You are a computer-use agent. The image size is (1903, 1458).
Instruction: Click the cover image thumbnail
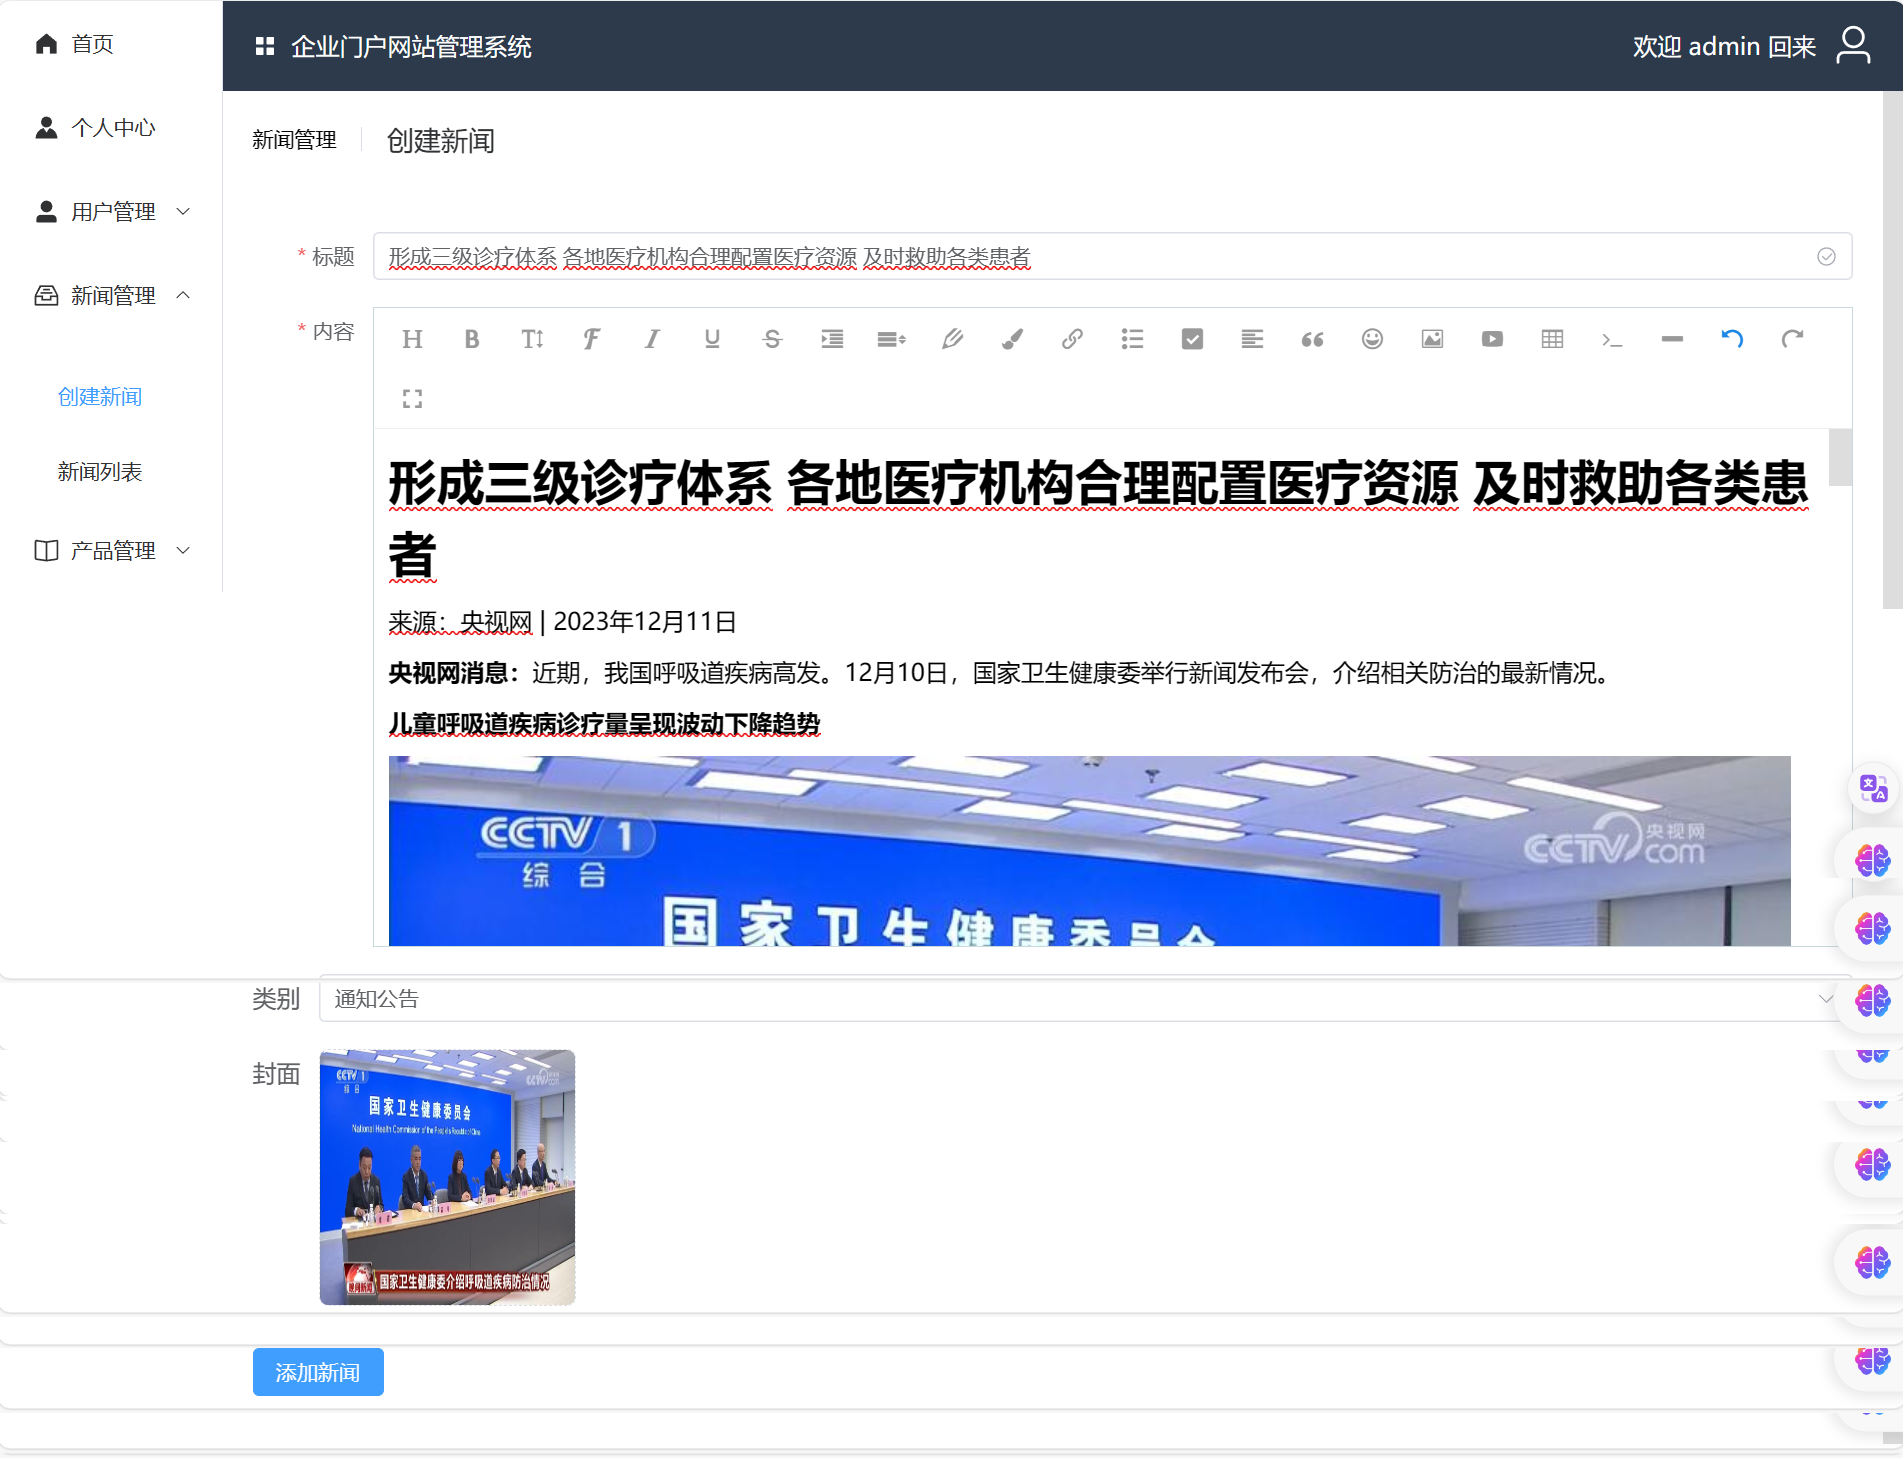click(x=447, y=1177)
